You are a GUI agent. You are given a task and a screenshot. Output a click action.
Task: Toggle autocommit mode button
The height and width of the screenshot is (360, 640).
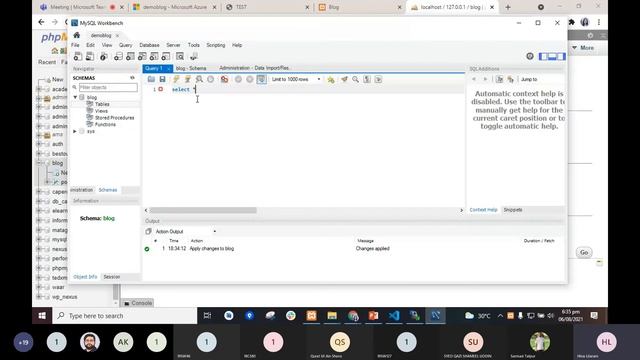[x=261, y=79]
